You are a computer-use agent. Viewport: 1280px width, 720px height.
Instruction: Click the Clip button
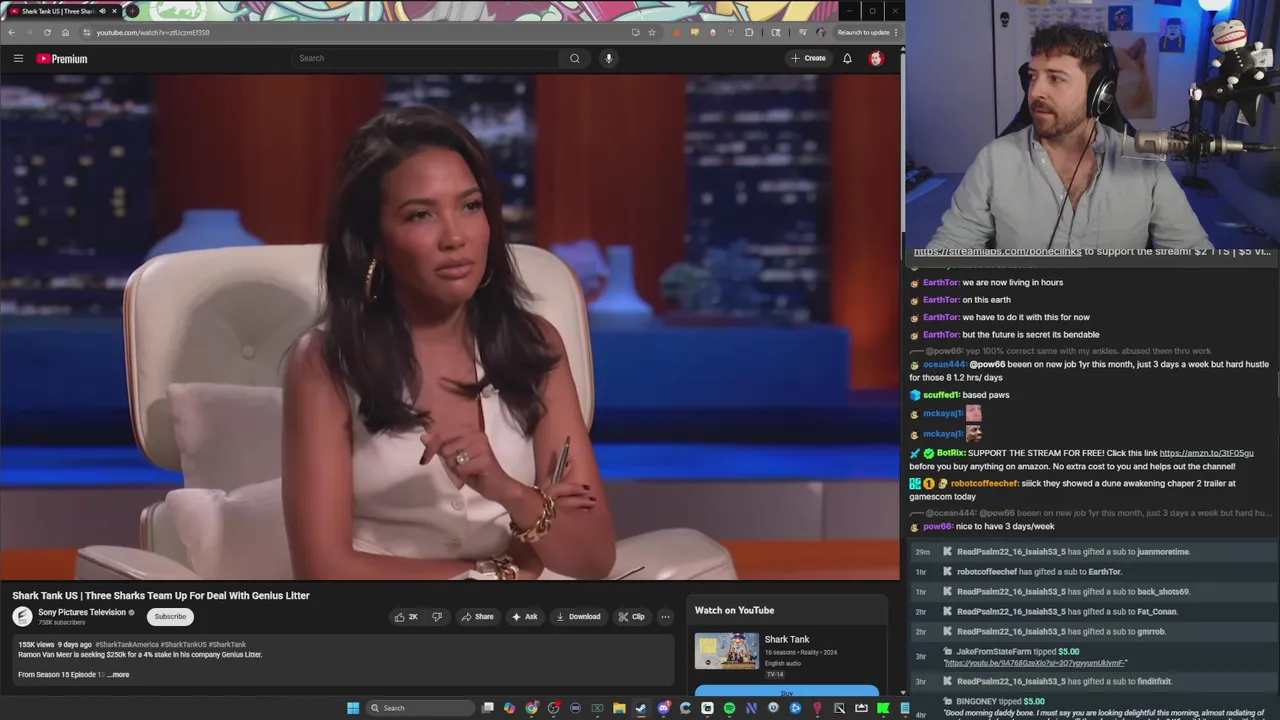click(x=631, y=617)
